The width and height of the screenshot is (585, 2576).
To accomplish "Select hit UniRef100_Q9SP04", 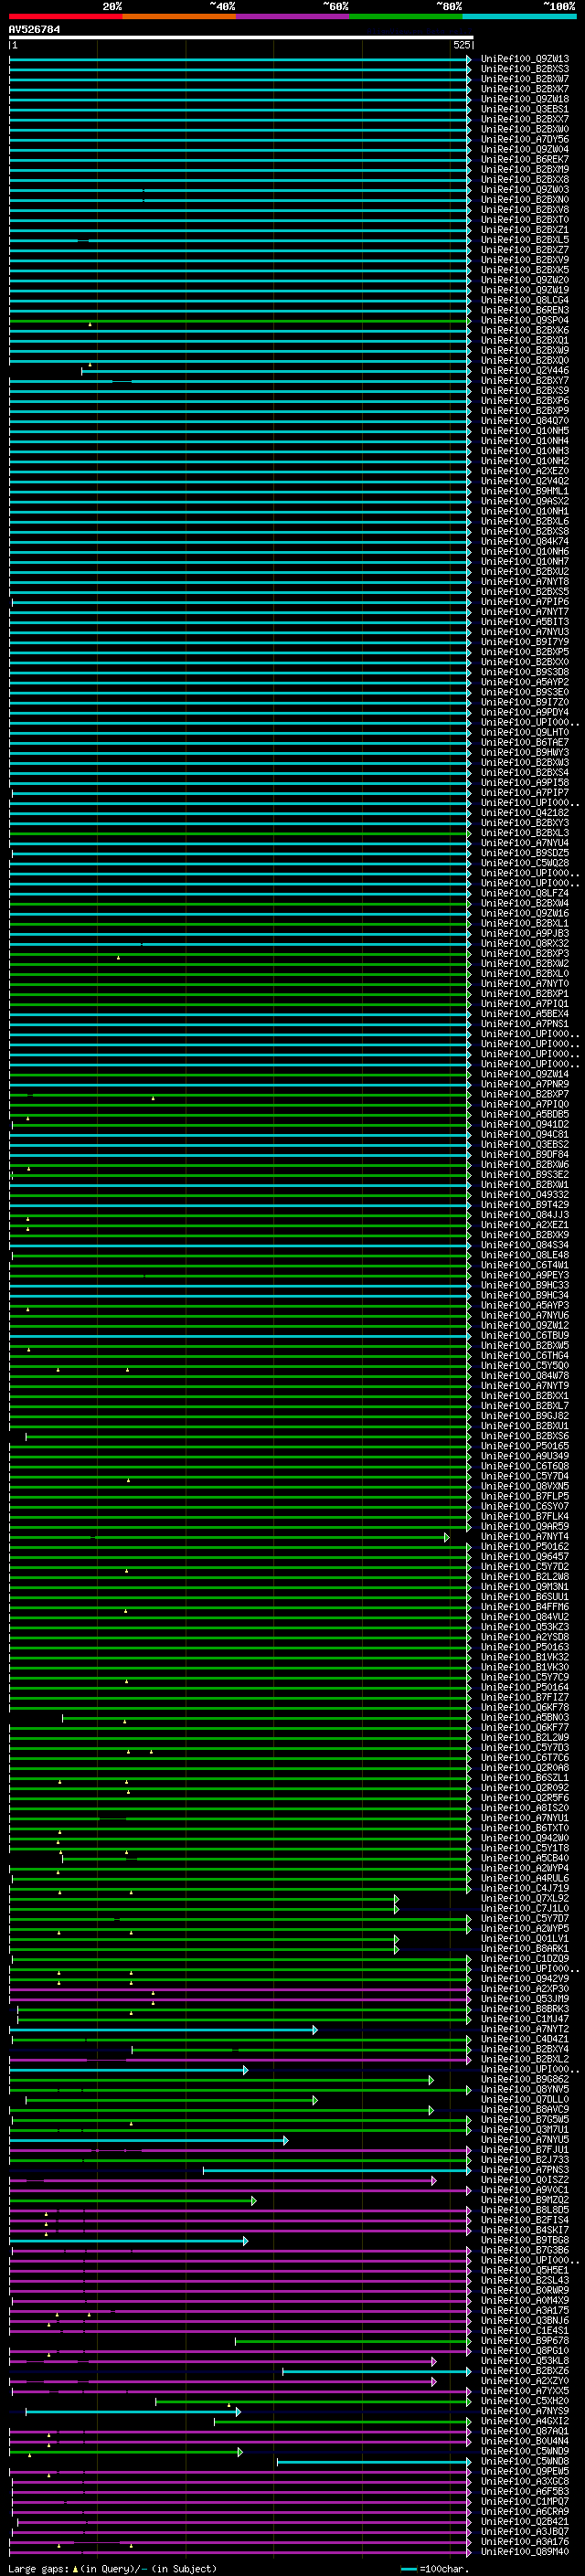I will (525, 320).
